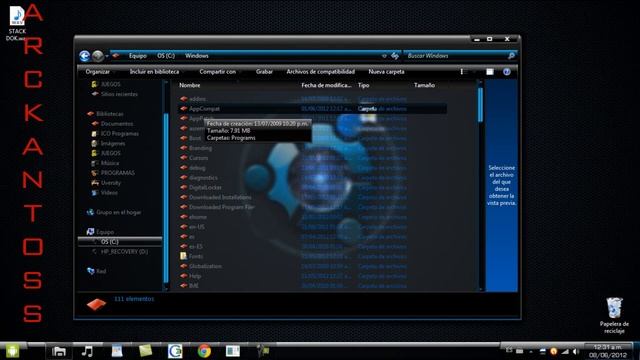Click the Equipo breadcrumb in the address bar
Screen dimensions: 640x360
(138, 56)
